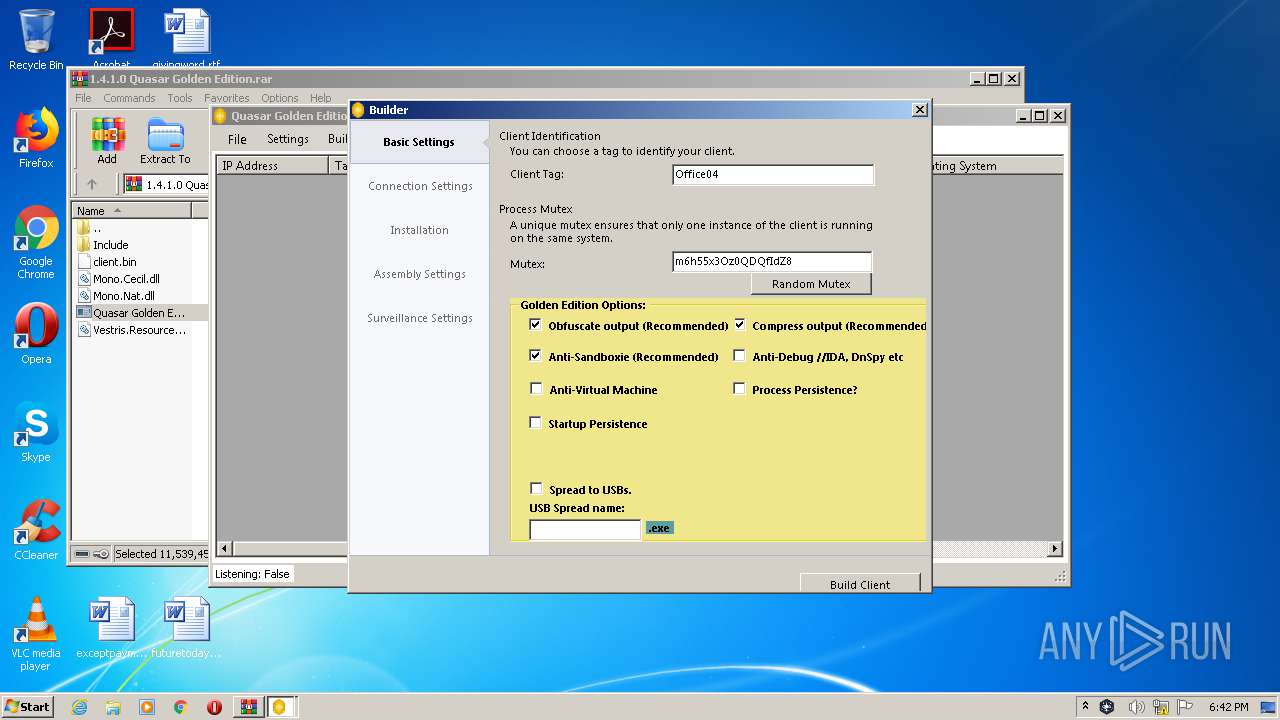Switch to WinRAR taskbar button

248,707
